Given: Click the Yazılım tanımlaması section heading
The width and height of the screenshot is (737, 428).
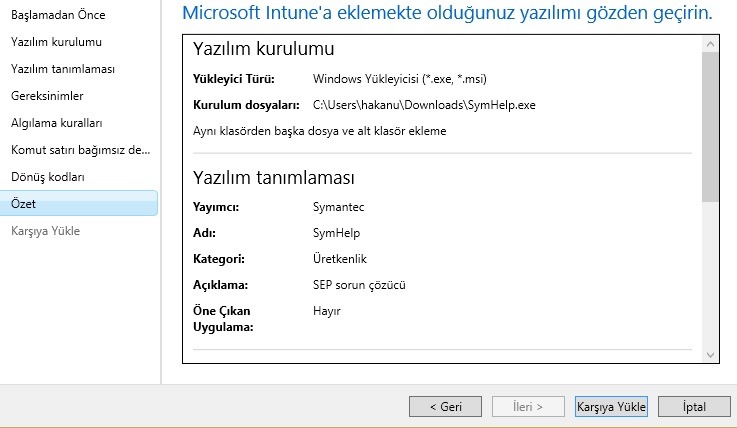Looking at the screenshot, I should click(274, 178).
